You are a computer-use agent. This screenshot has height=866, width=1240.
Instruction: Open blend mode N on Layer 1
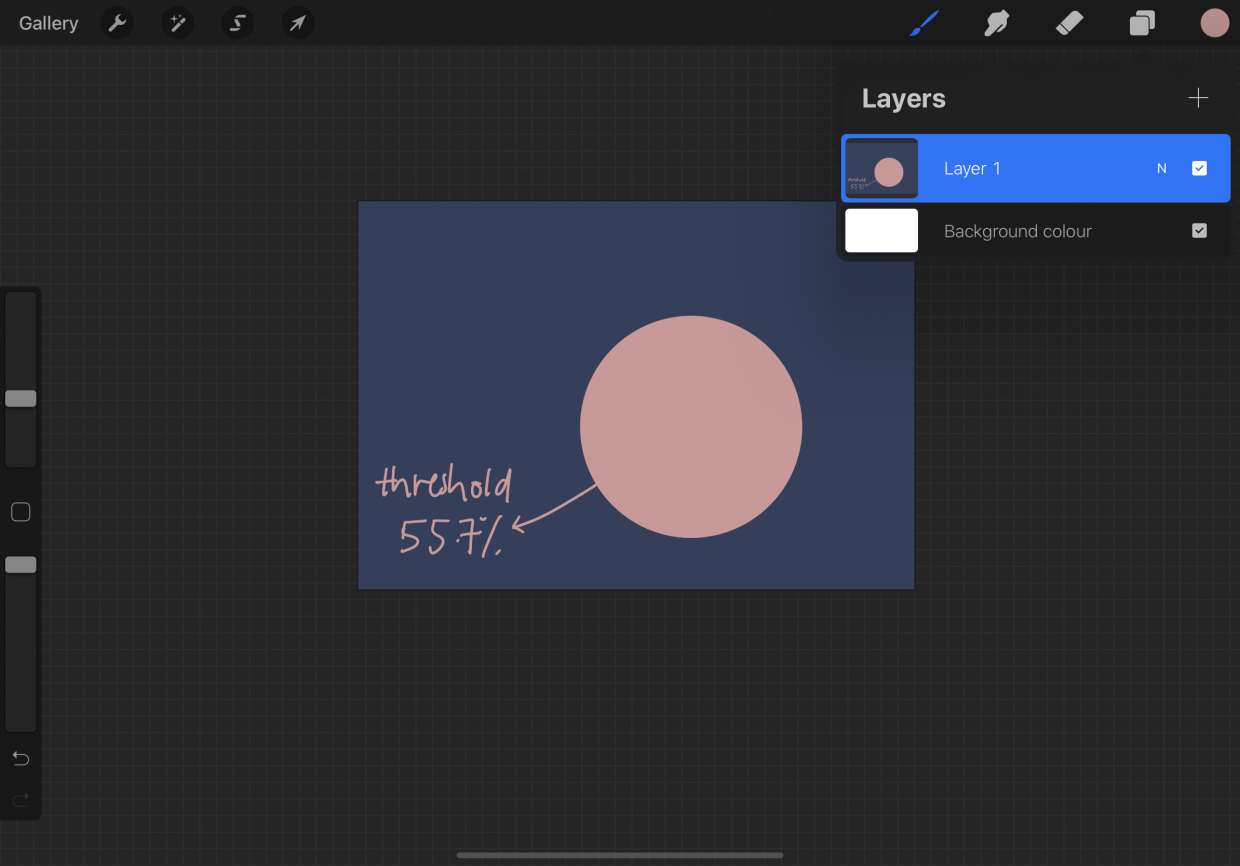click(x=1162, y=169)
